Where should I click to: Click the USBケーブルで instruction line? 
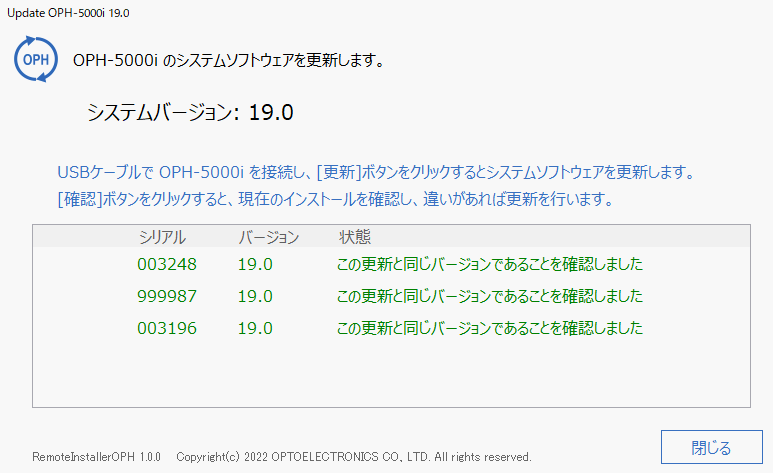(x=376, y=172)
